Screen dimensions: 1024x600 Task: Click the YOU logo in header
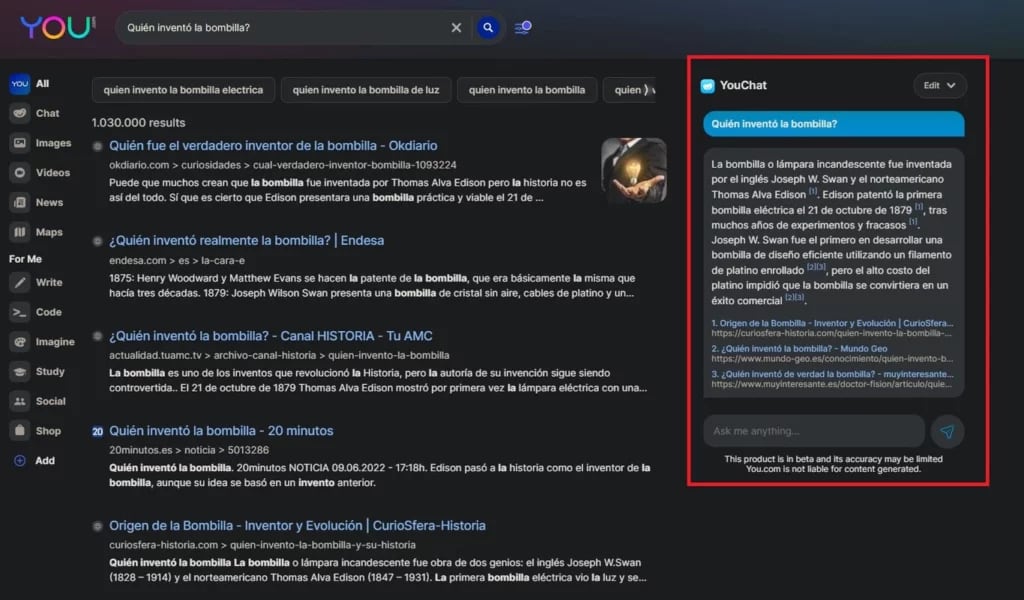pos(57,27)
